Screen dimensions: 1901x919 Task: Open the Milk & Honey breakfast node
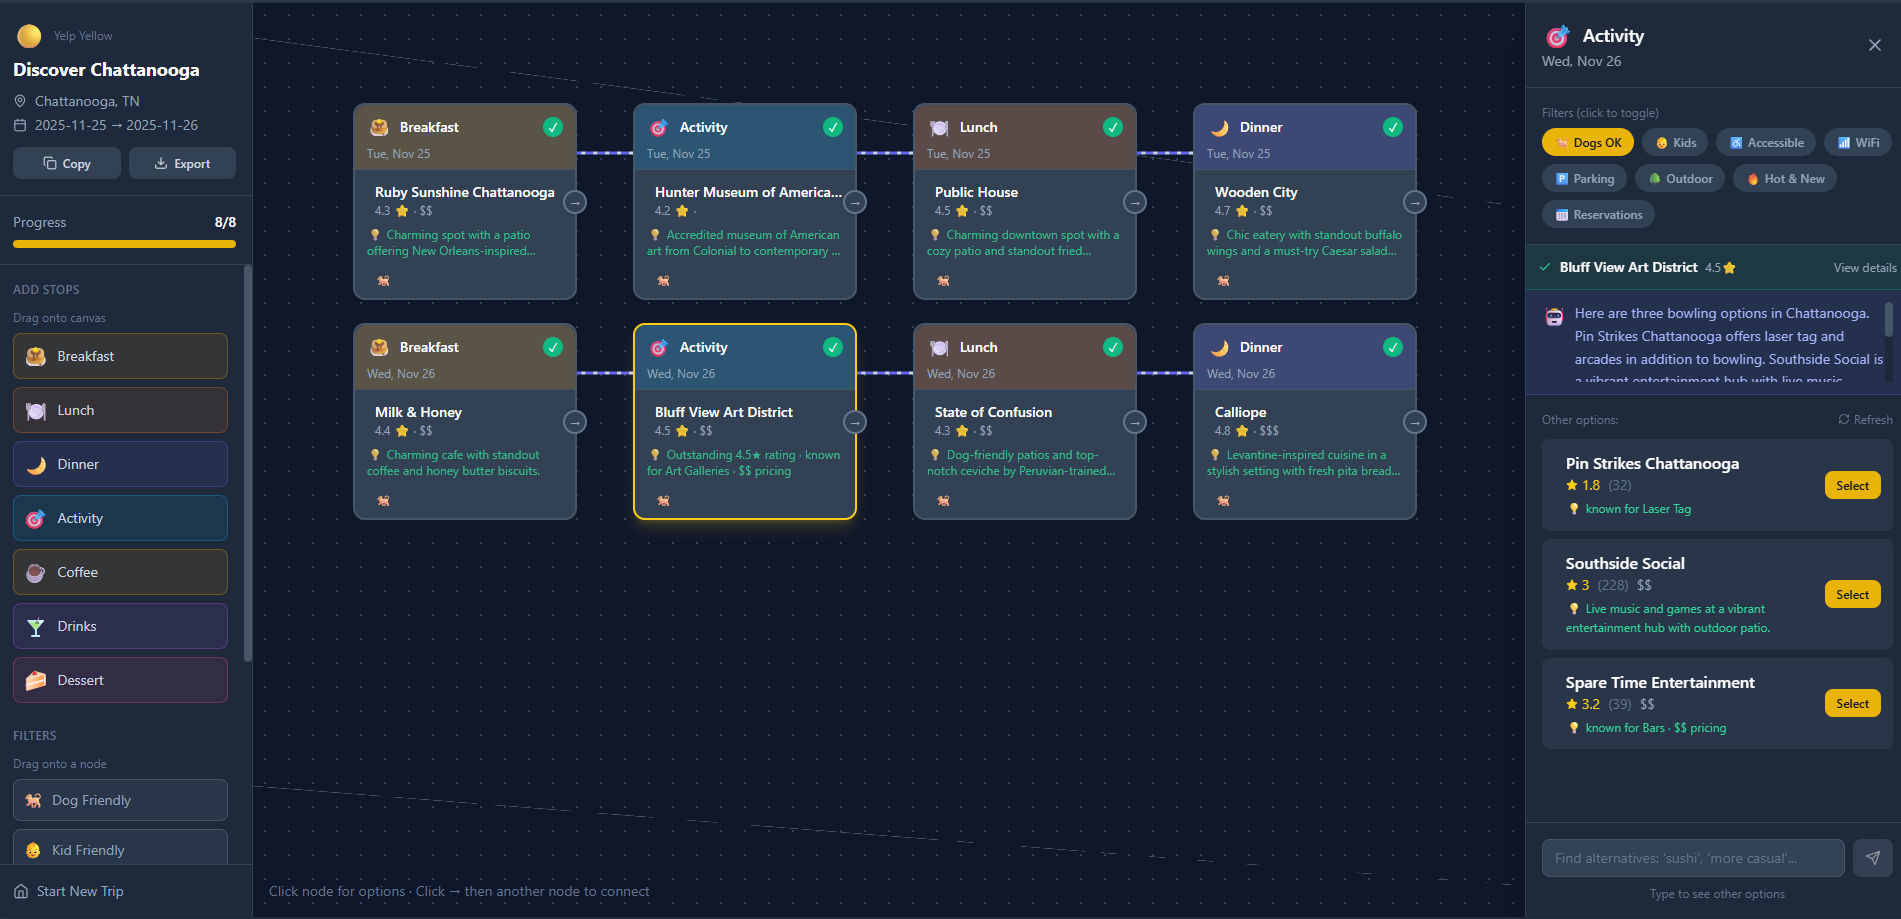465,422
